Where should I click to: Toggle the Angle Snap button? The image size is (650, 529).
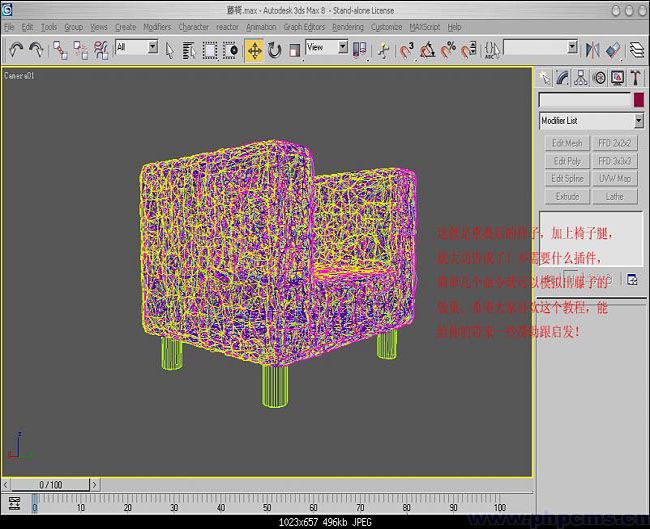coord(427,48)
